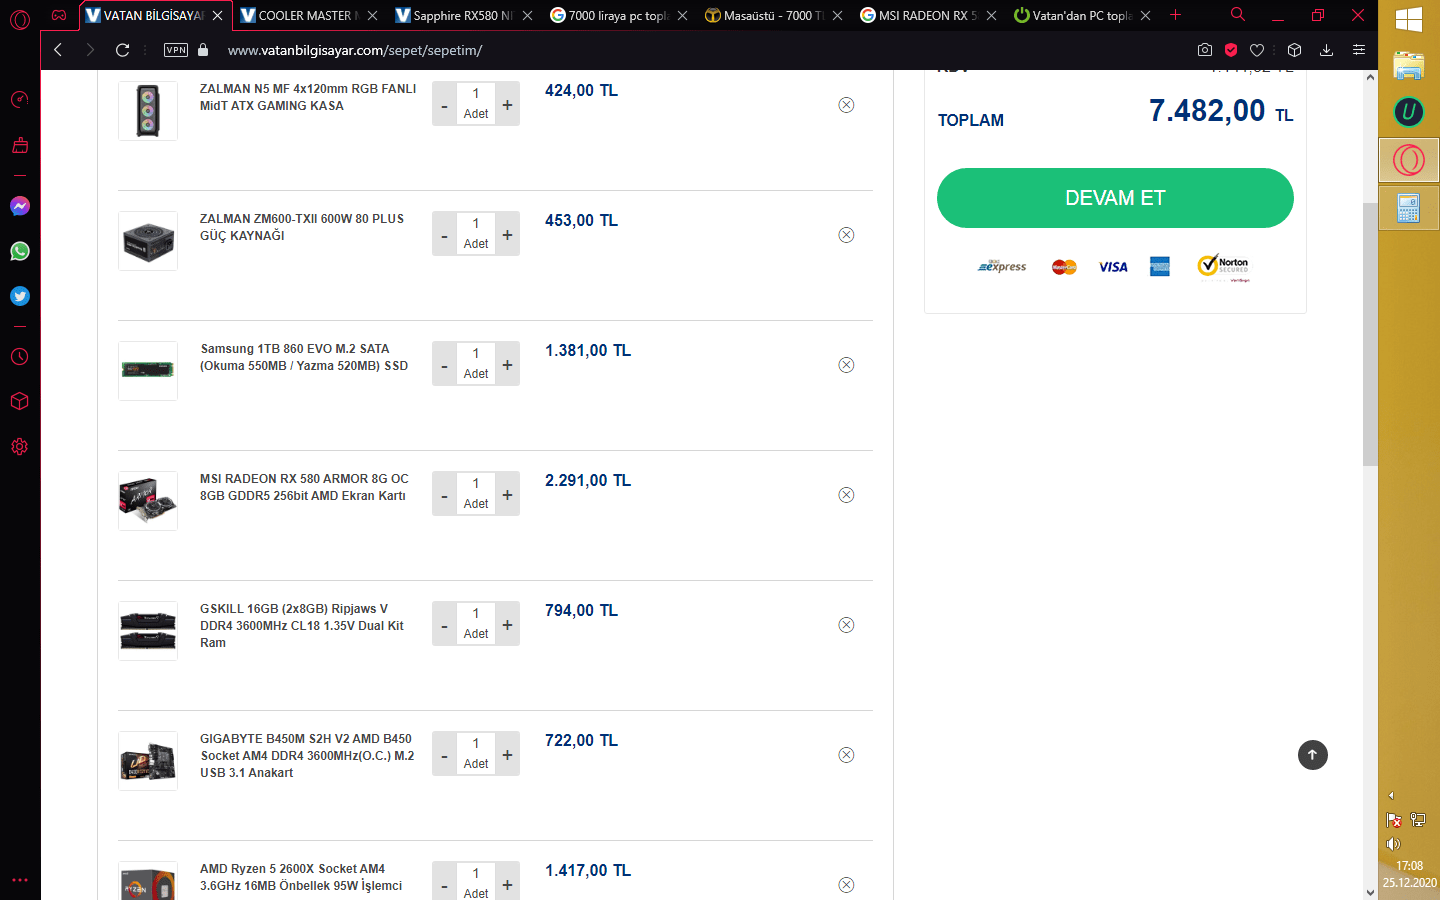This screenshot has height=900, width=1440.
Task: Remove ZALMAN N5 MF case from cart
Action: (x=846, y=105)
